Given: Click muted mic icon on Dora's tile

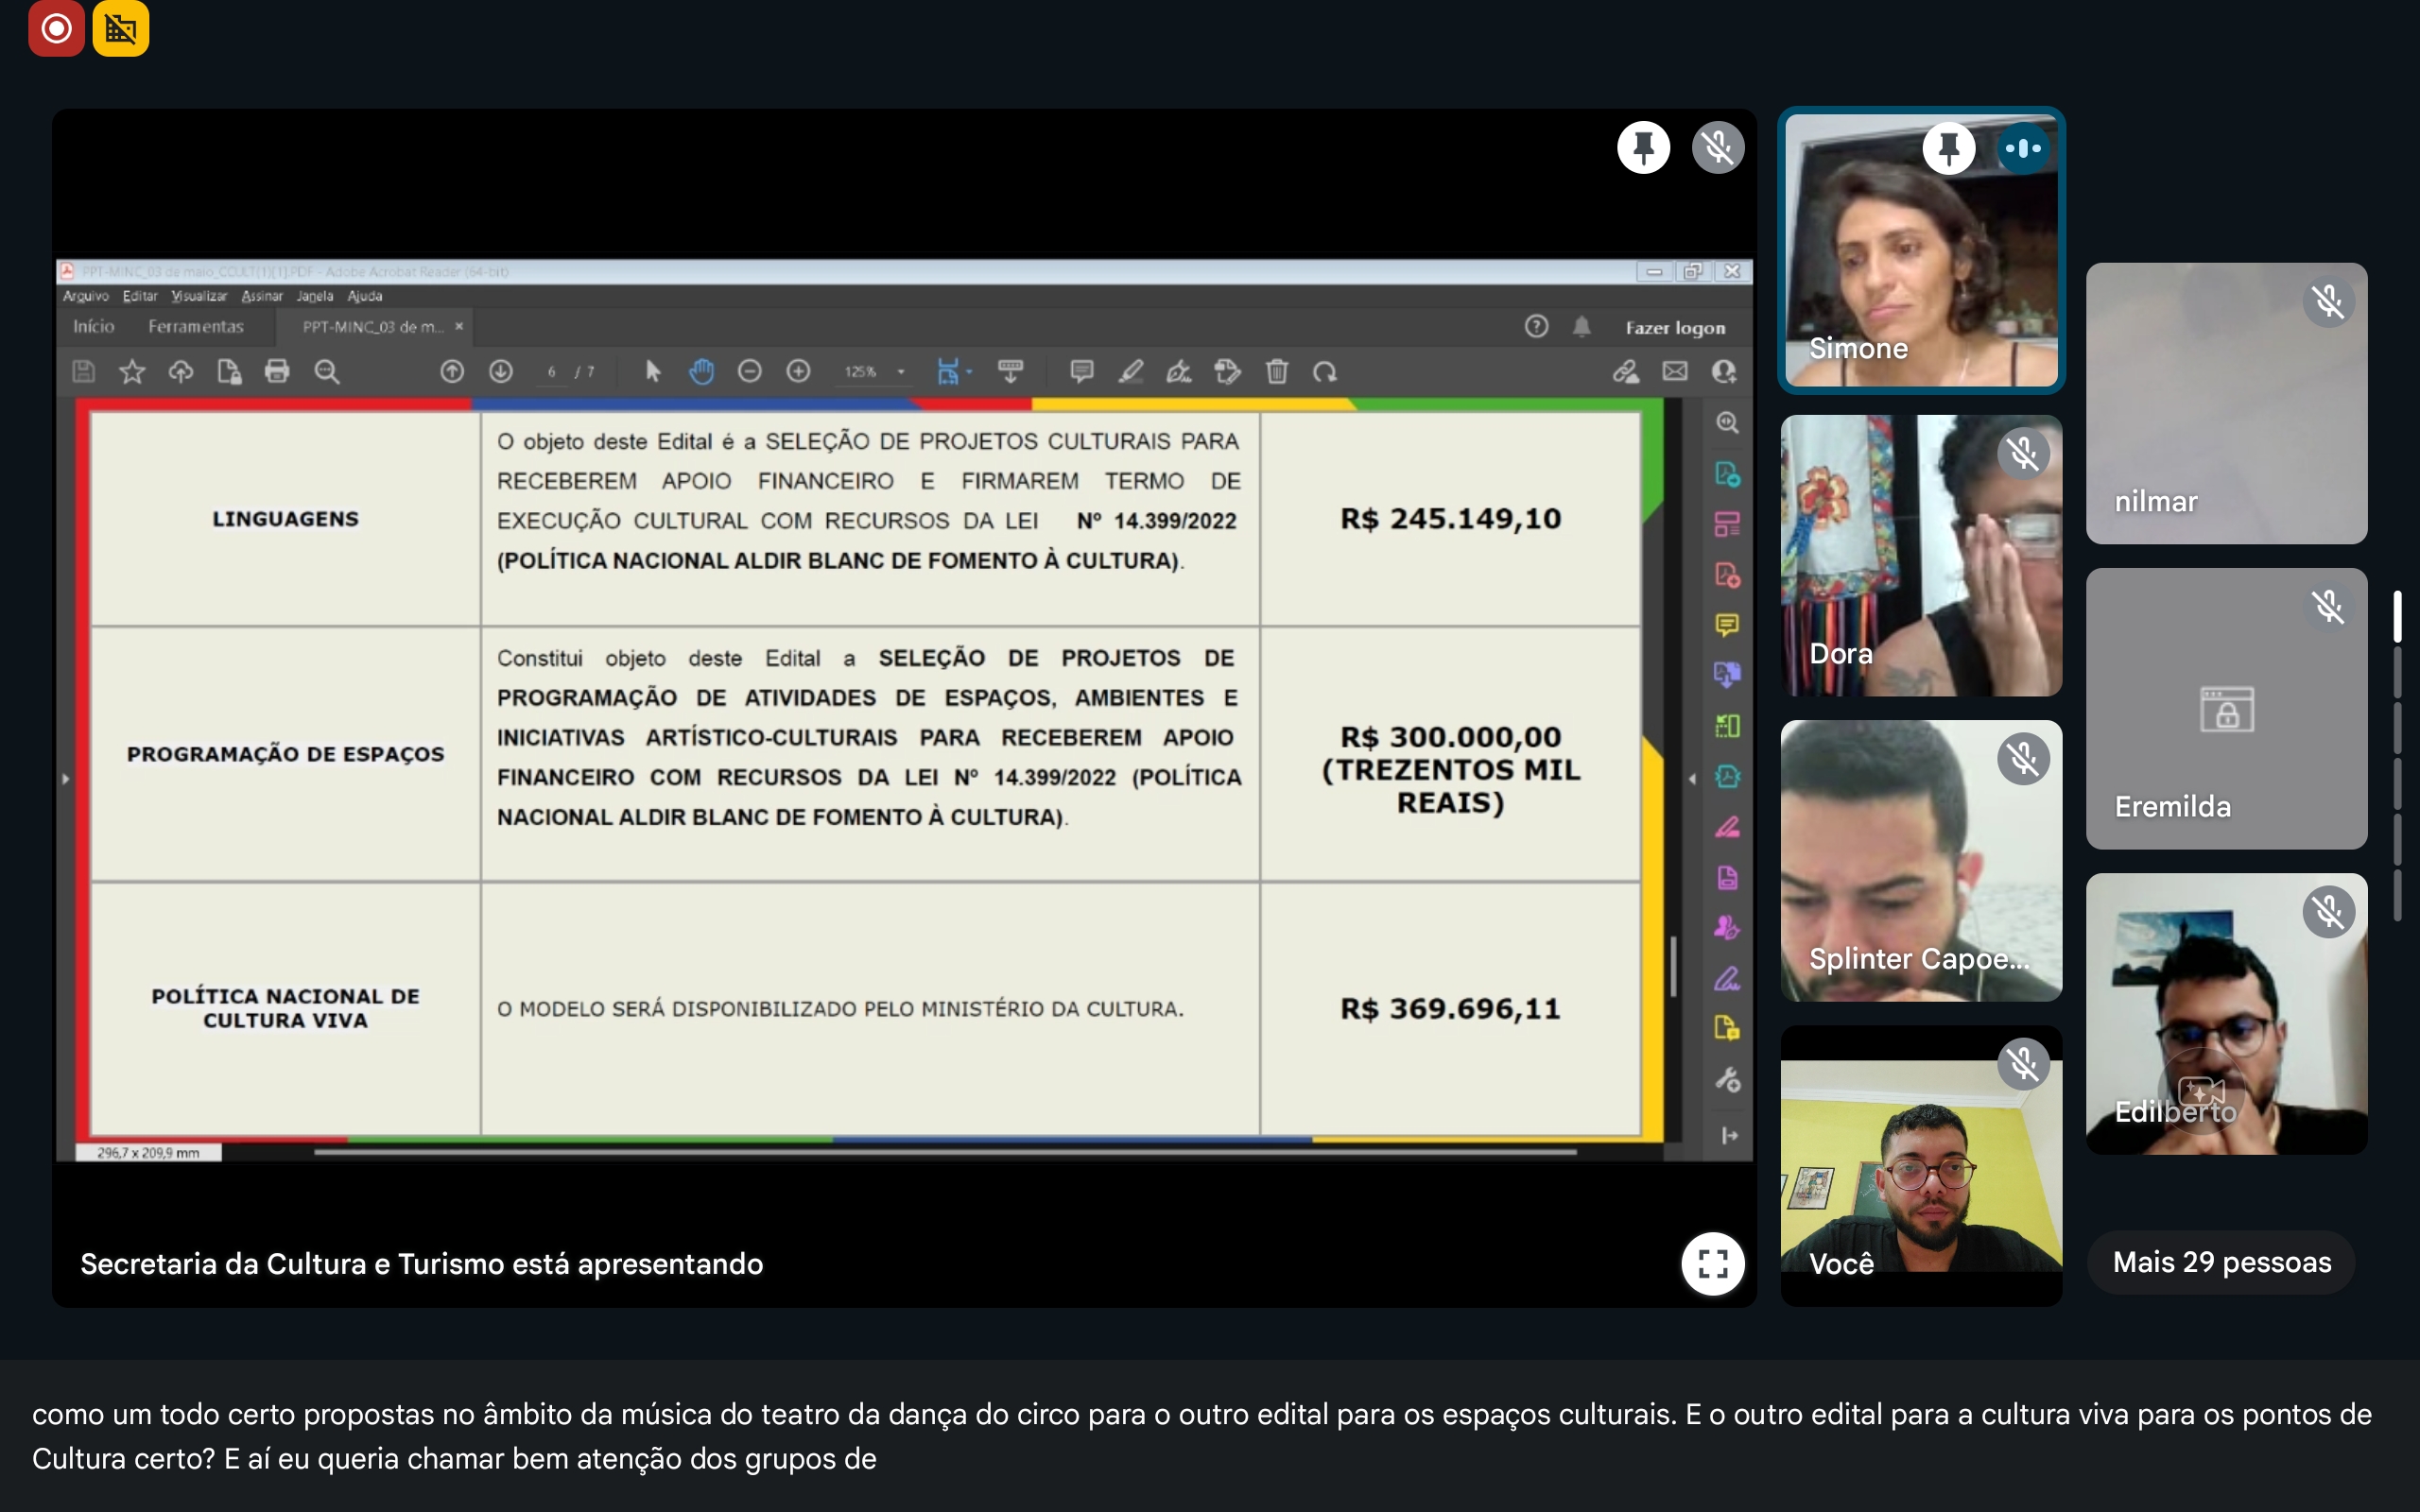Looking at the screenshot, I should 2023,454.
